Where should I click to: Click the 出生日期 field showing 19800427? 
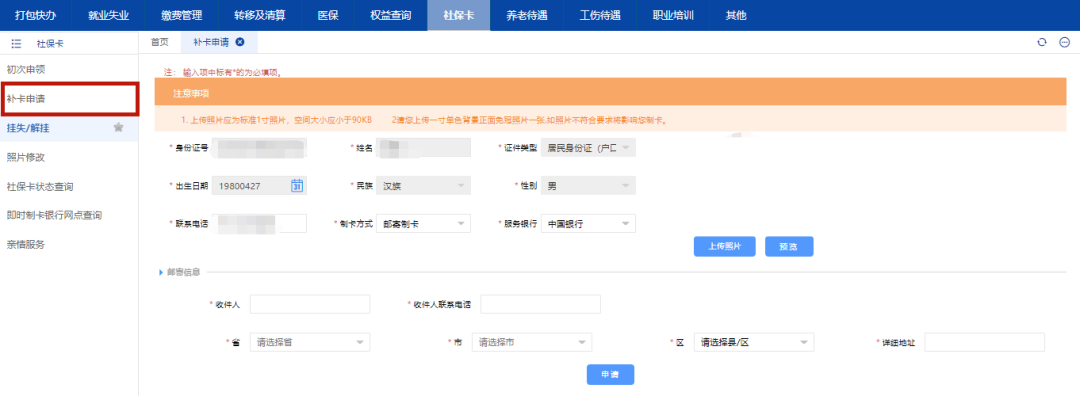pyautogui.click(x=259, y=185)
